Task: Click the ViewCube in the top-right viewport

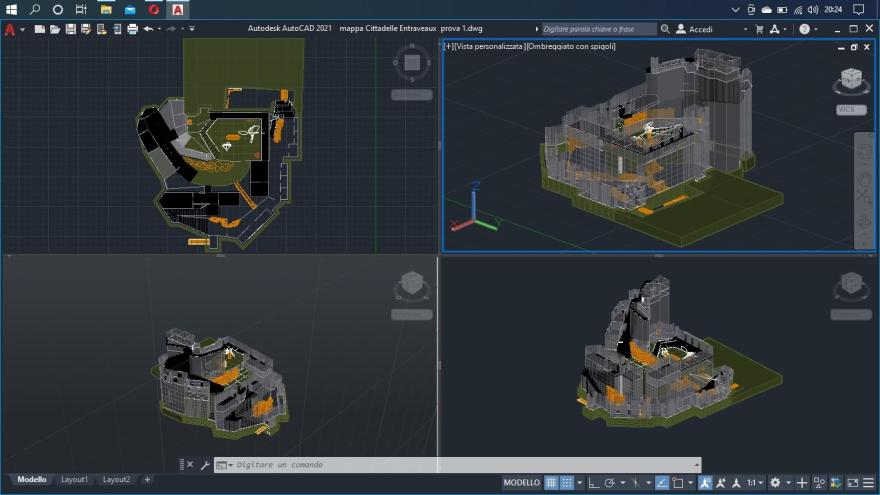Action: (851, 79)
